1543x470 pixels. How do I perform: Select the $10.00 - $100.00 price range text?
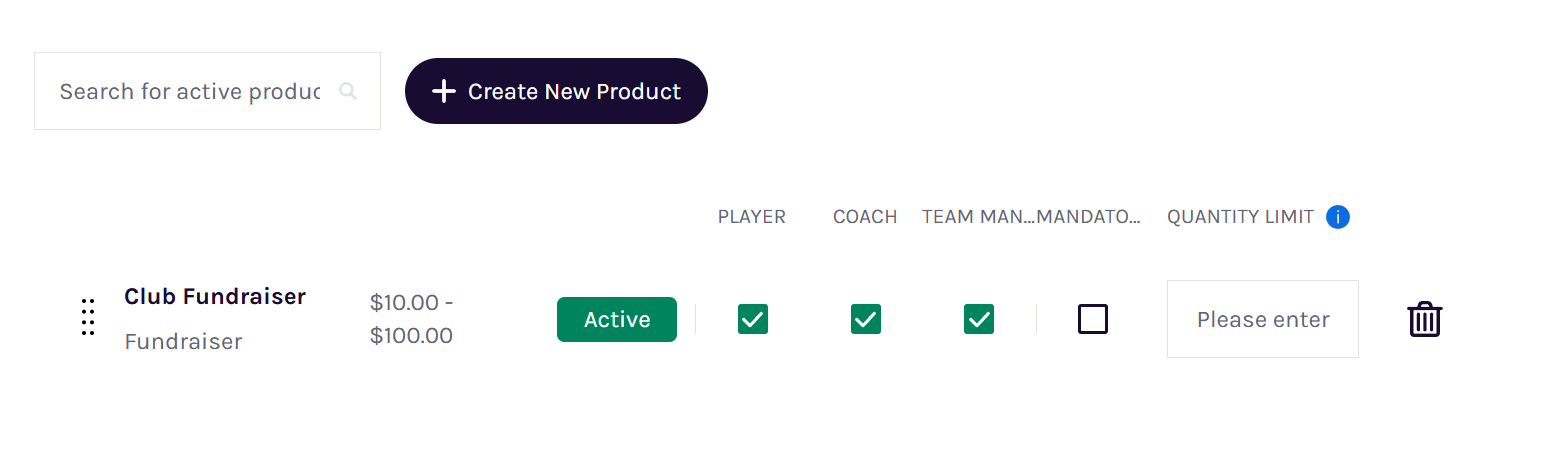coord(412,318)
